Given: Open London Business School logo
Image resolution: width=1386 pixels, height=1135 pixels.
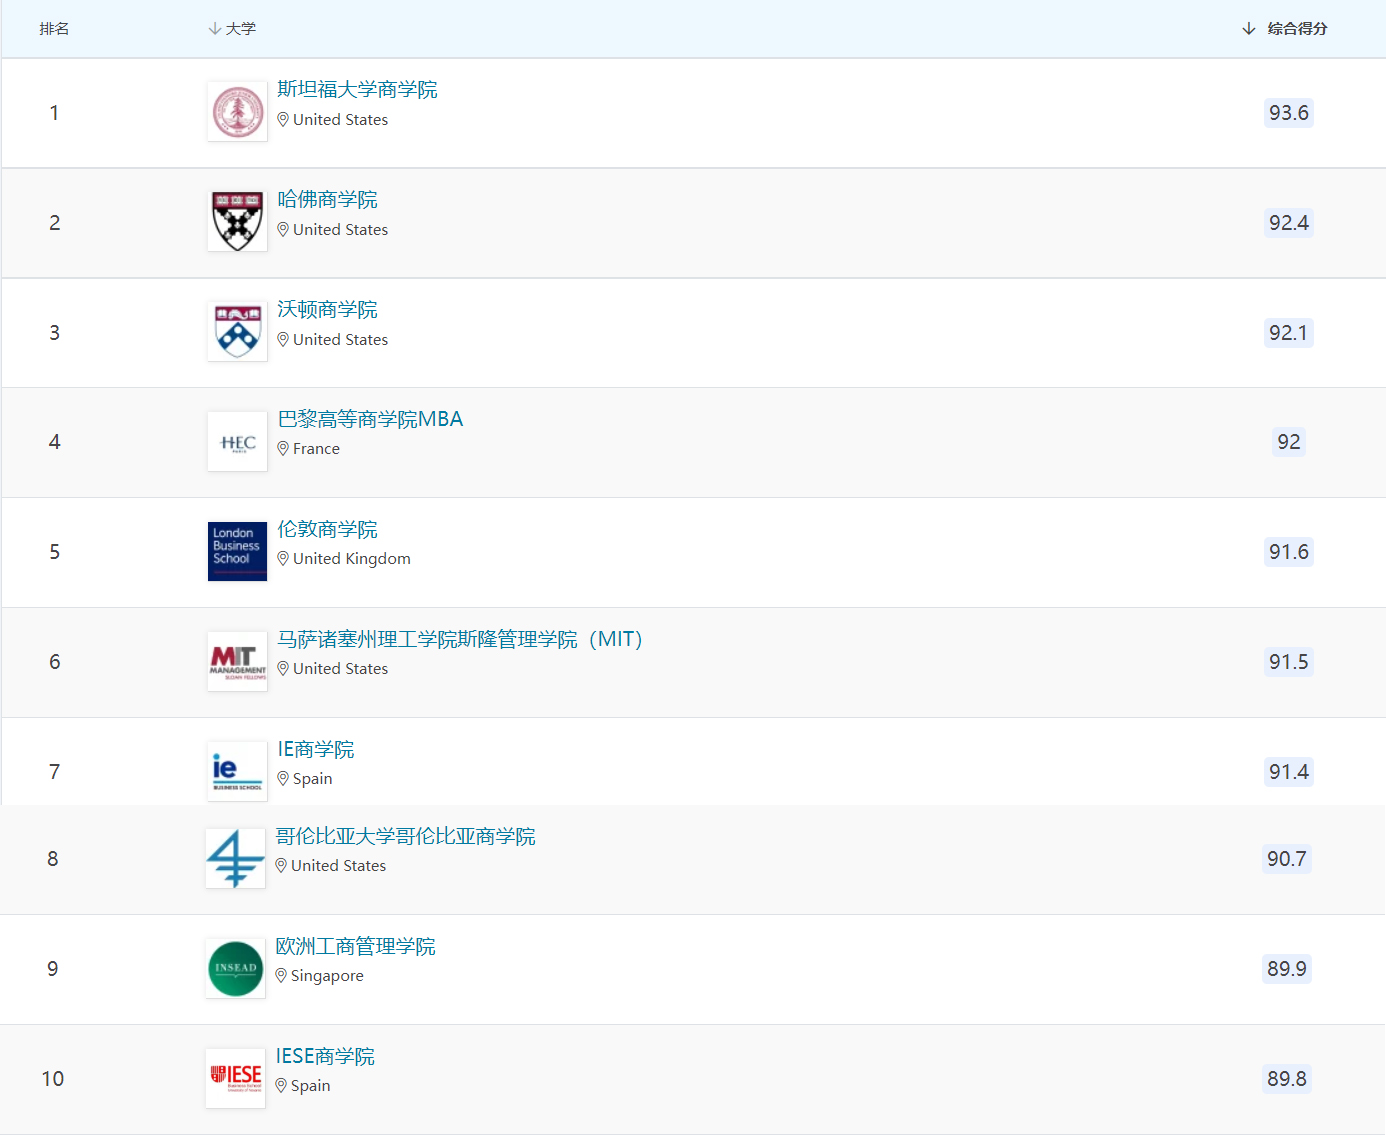Looking at the screenshot, I should [x=237, y=551].
